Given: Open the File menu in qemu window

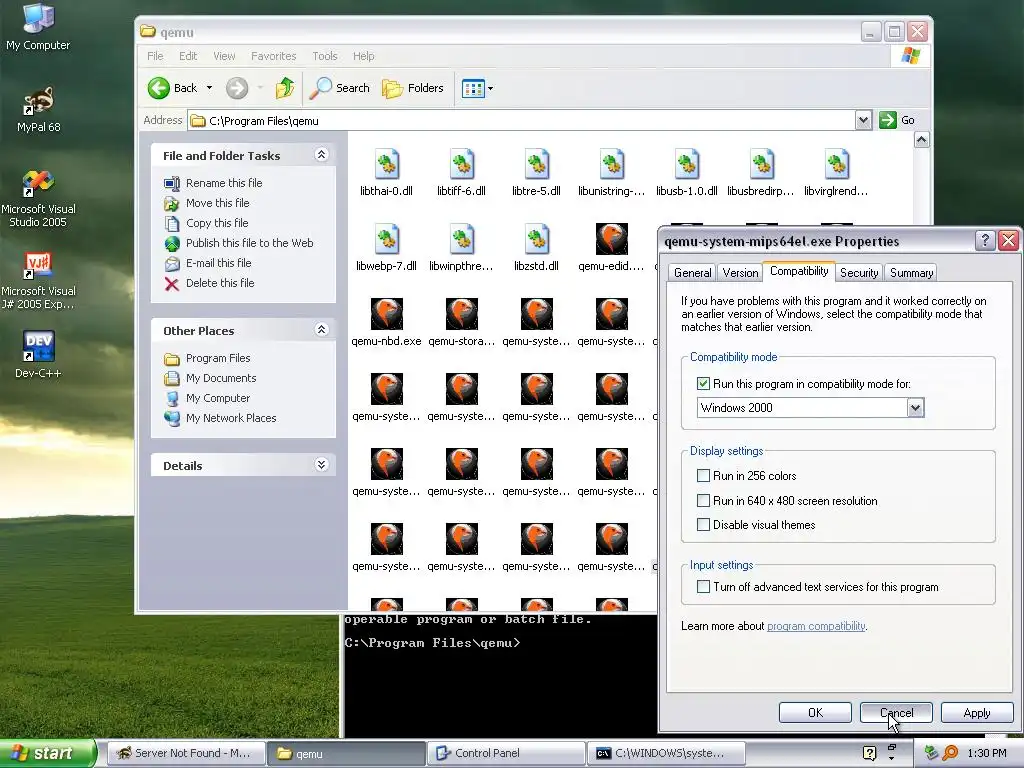Looking at the screenshot, I should [155, 56].
